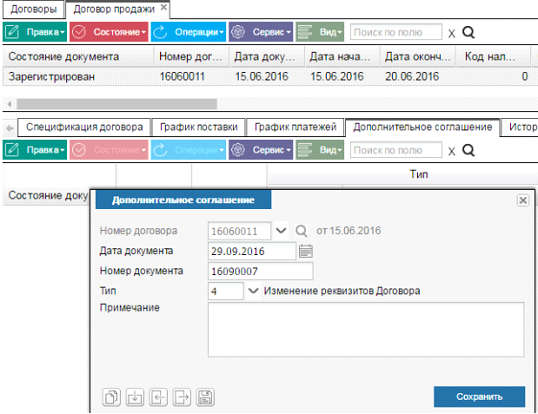Screen dimensions: 538x414
Task: Click the download-arrow icon in dialog footer
Action: pos(135,397)
